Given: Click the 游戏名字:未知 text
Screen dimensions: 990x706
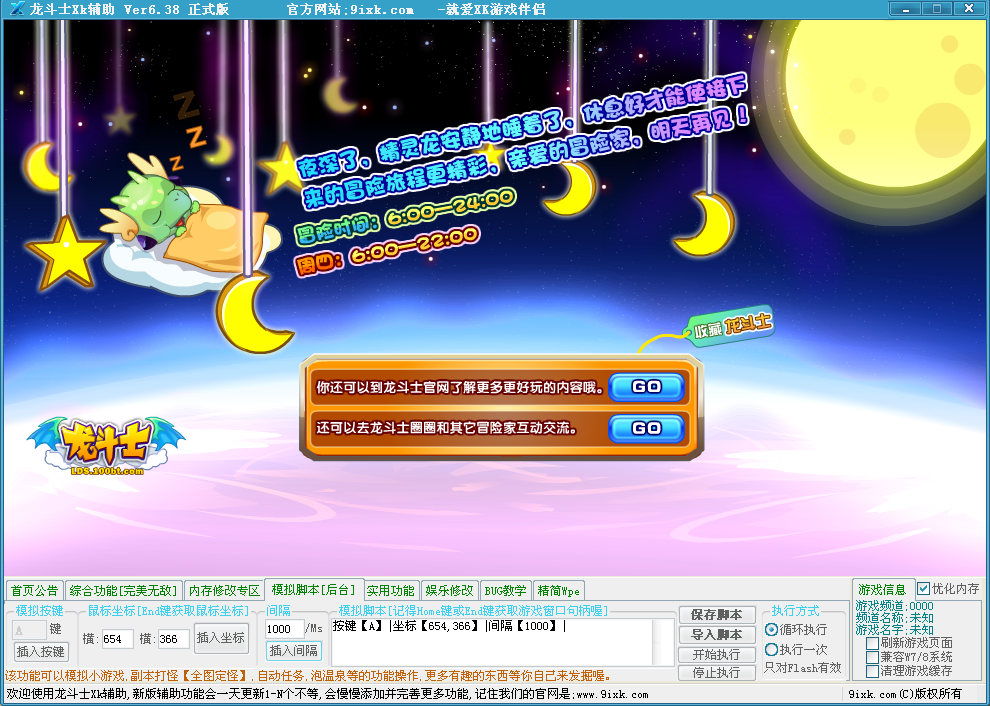Looking at the screenshot, I should pyautogui.click(x=894, y=630).
